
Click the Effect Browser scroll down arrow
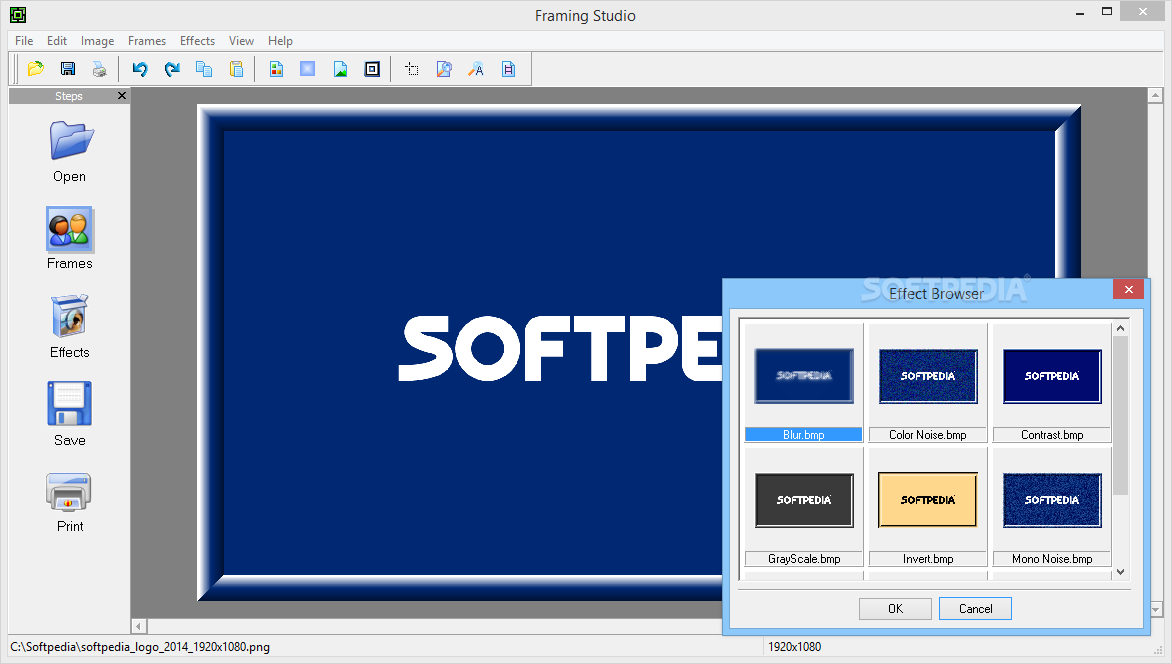tap(1120, 572)
